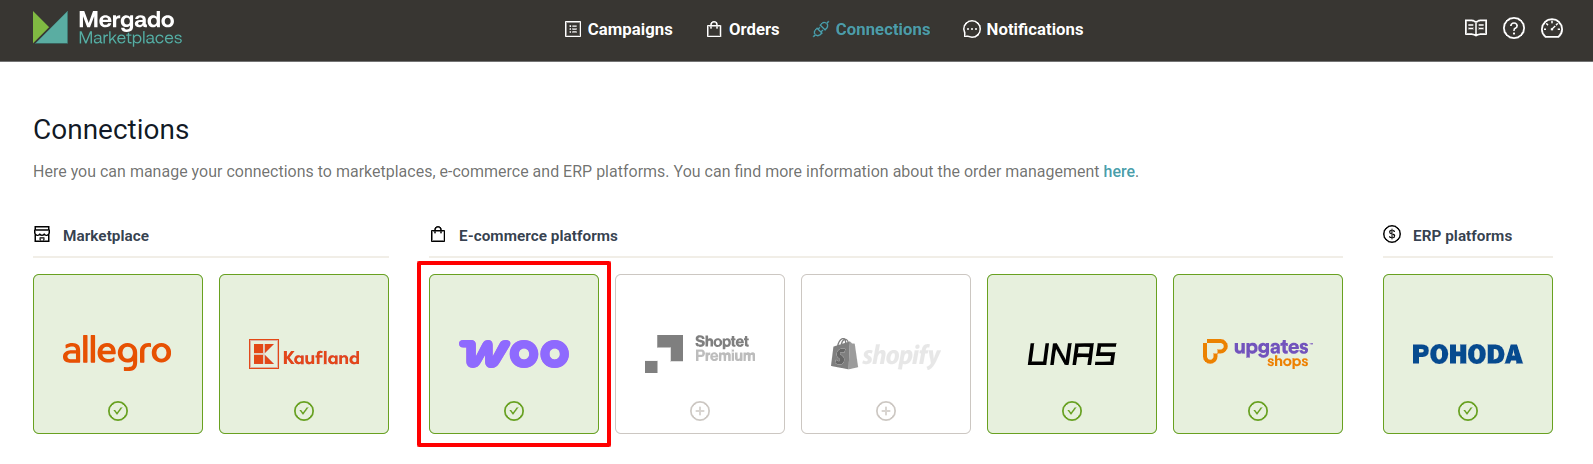Open the Notifications menu item

[x=1023, y=29]
